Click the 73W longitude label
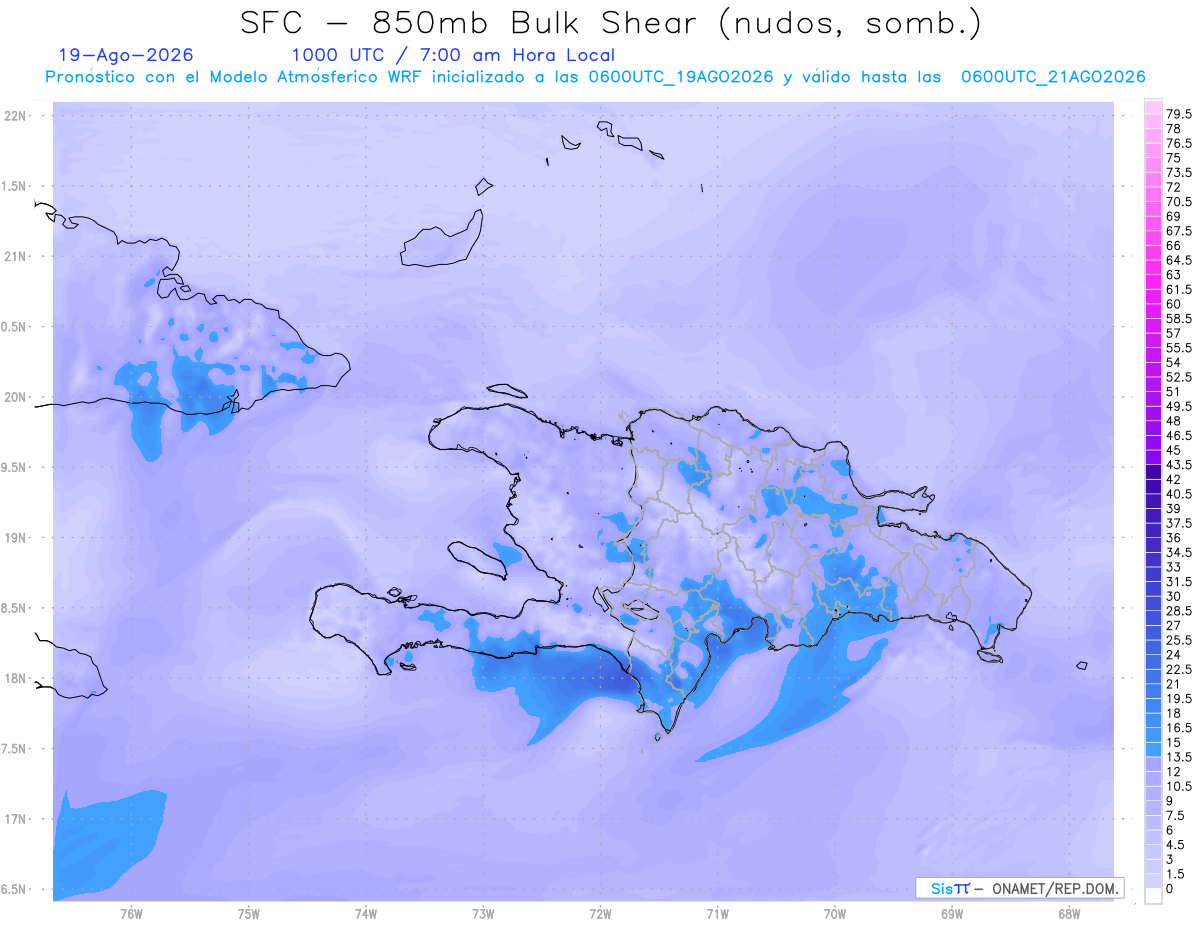 point(483,914)
